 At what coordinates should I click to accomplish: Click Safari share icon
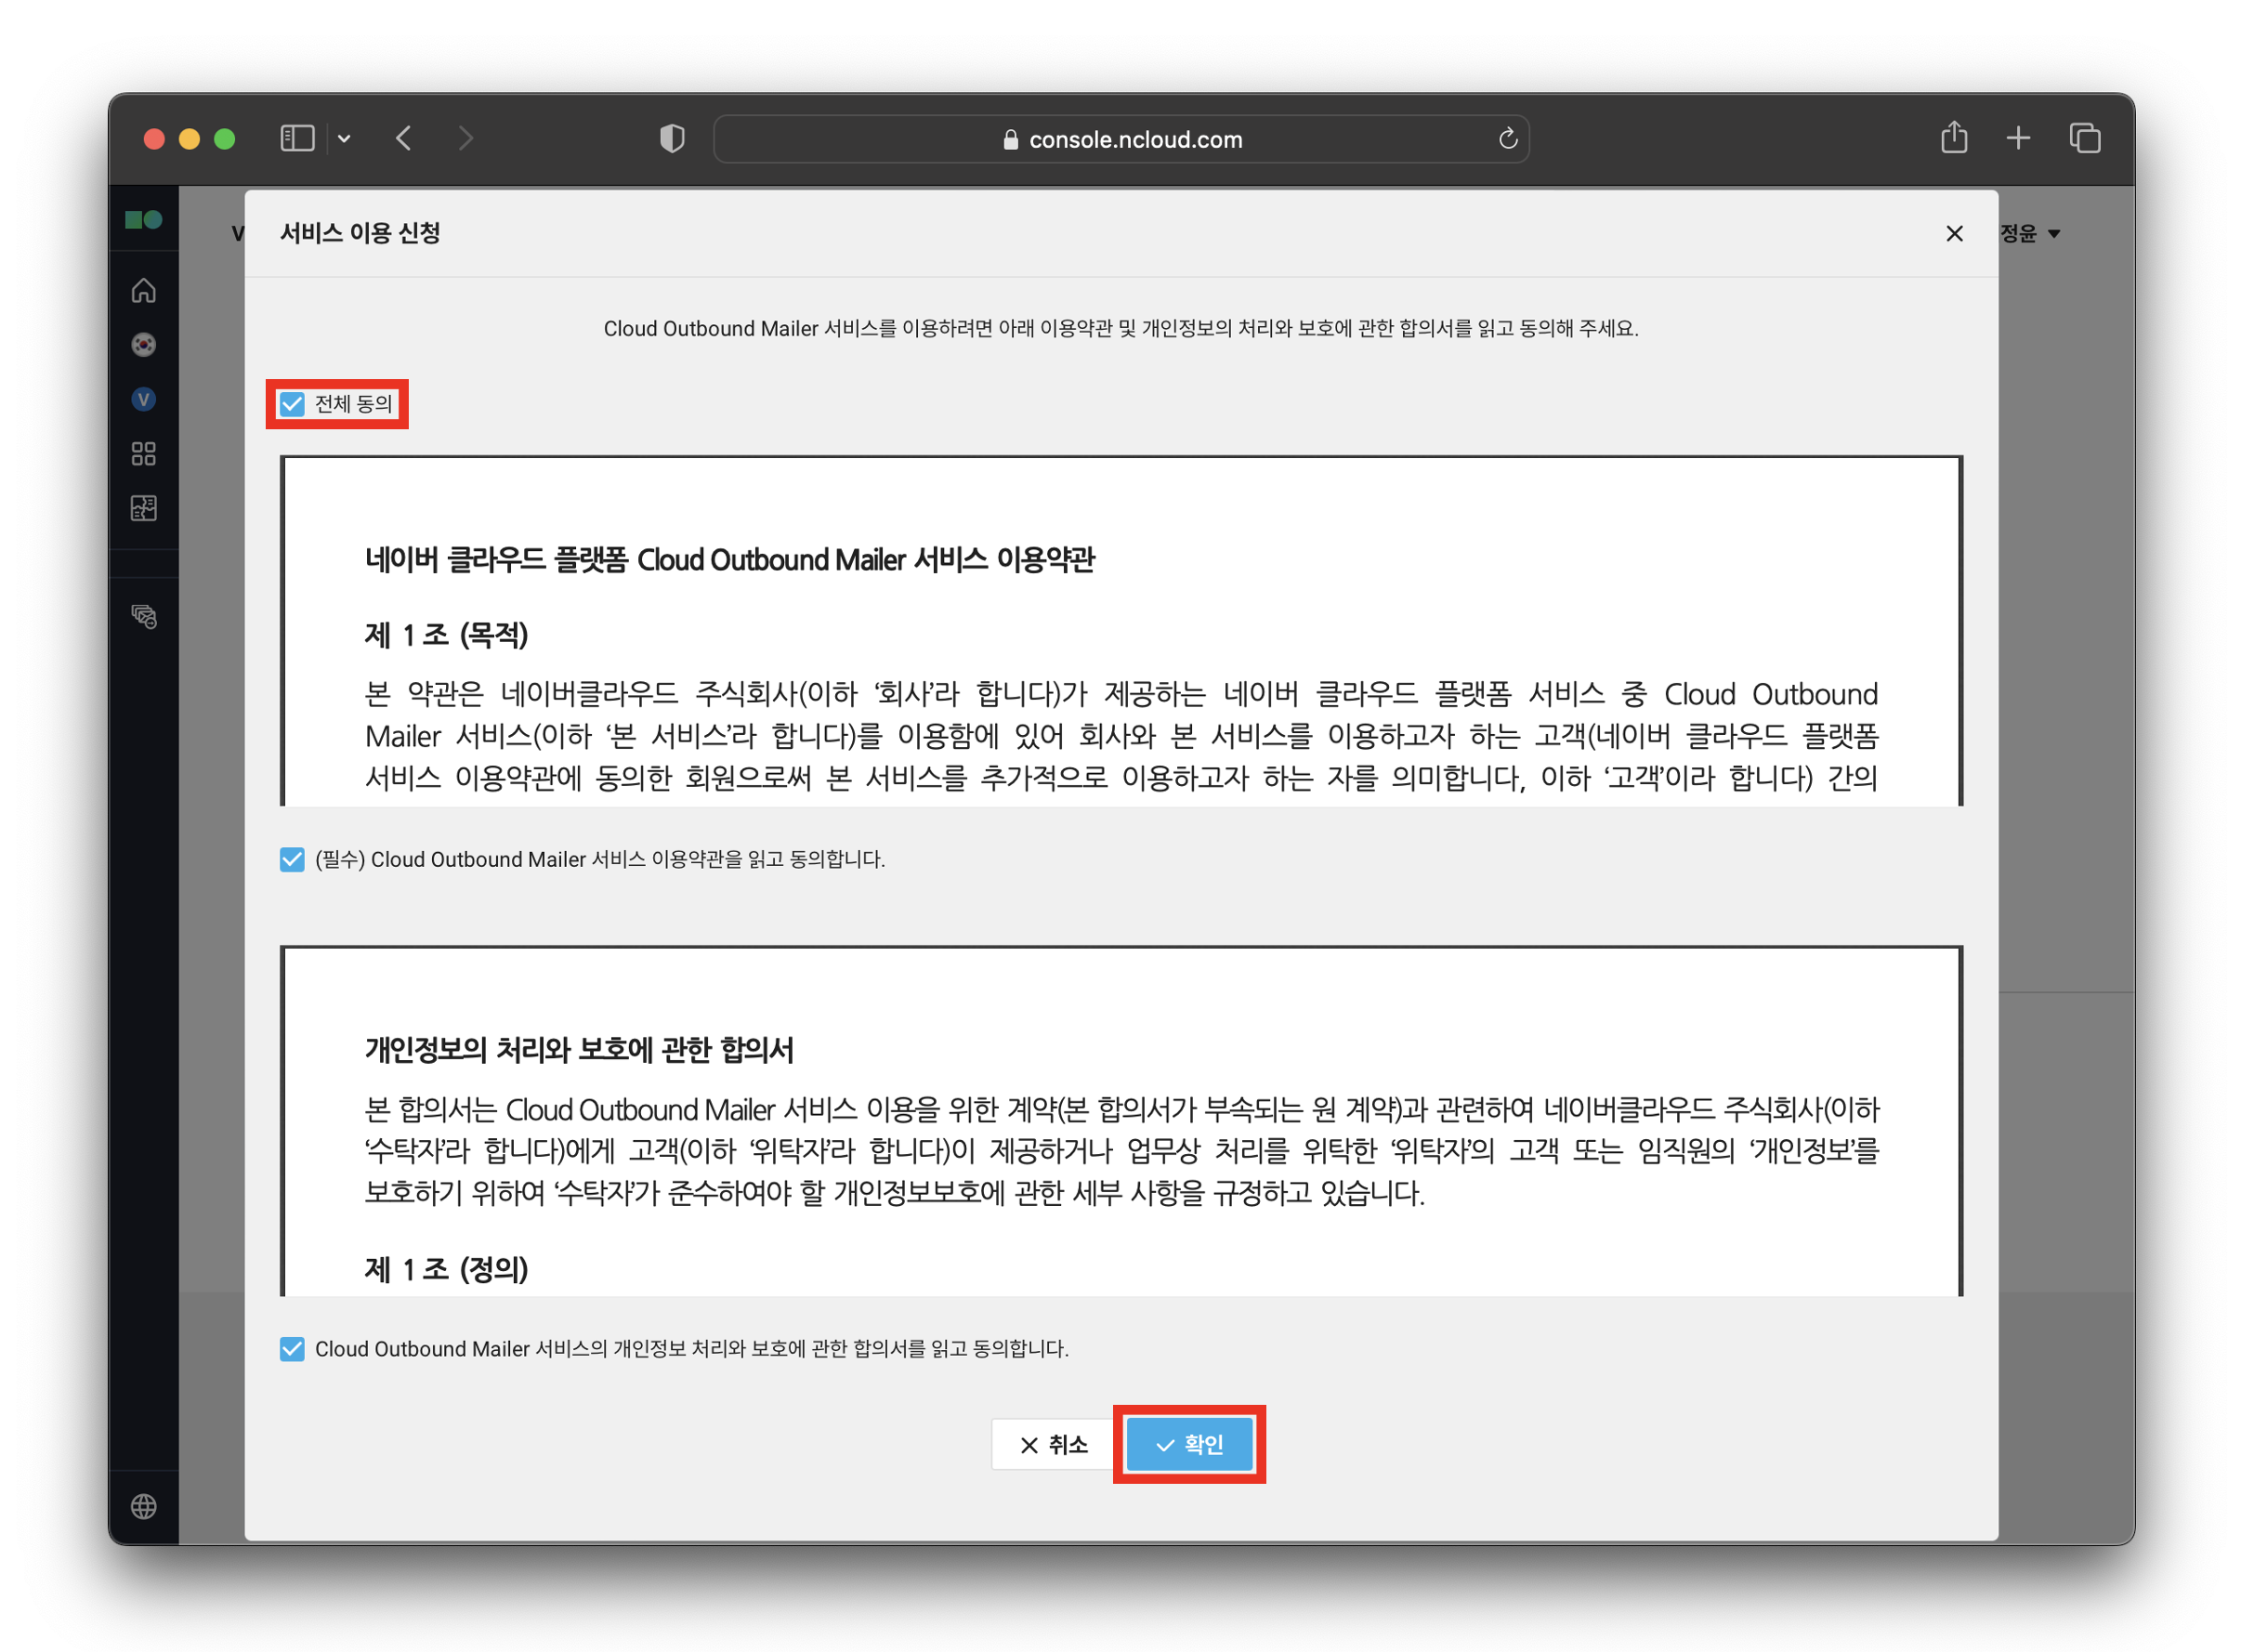1953,138
